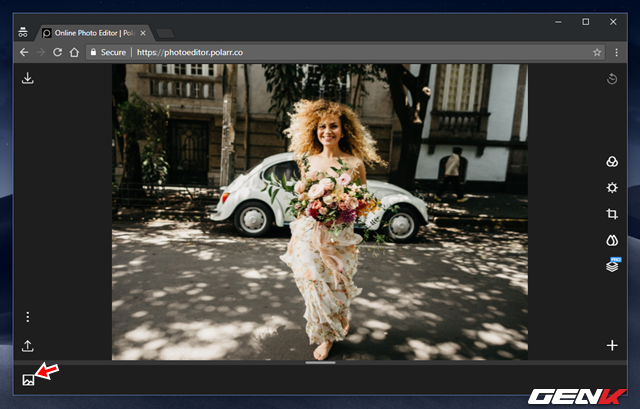
Task: Select the crop tool
Action: pos(612,214)
